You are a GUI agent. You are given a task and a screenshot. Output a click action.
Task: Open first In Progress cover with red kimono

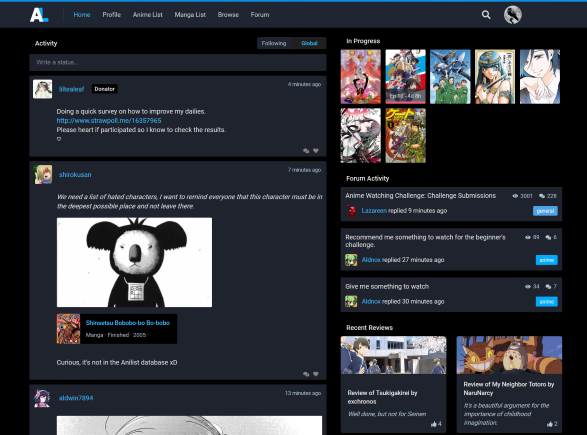coord(361,77)
